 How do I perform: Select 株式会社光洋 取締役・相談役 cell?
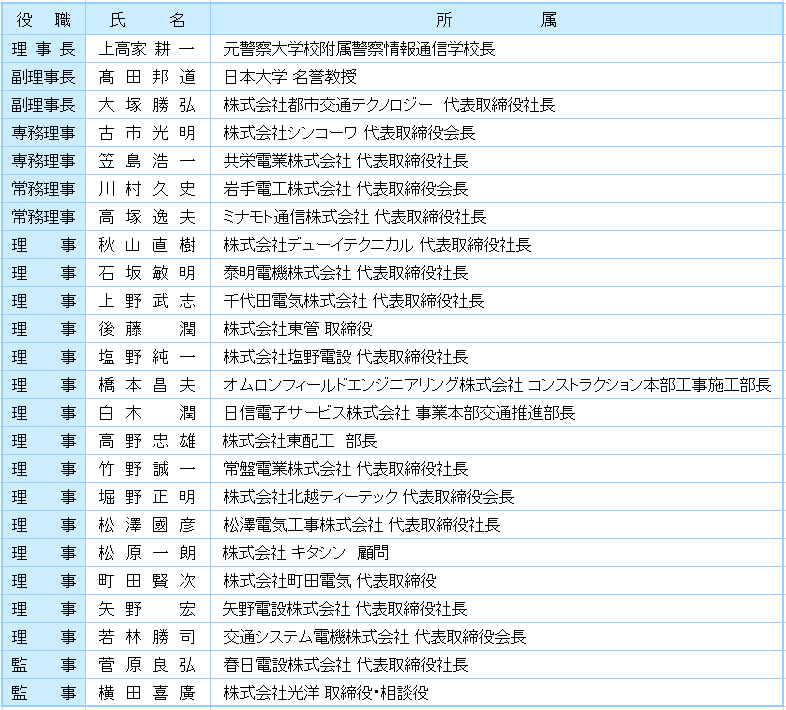497,694
